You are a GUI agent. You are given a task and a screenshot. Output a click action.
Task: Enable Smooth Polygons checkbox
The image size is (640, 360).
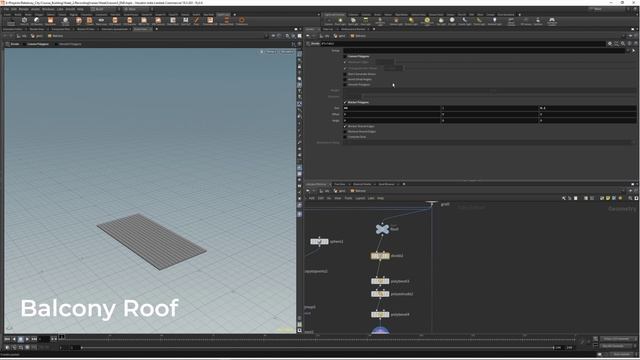coord(345,84)
